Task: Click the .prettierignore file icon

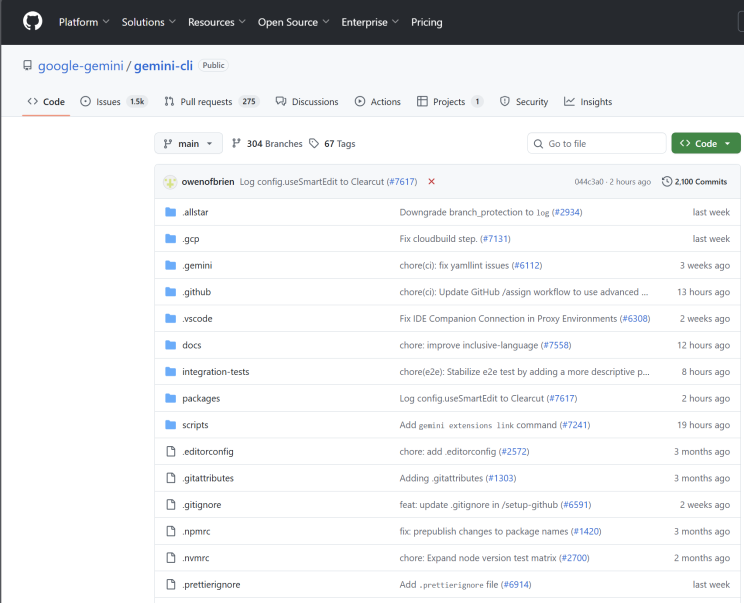Action: tap(171, 584)
